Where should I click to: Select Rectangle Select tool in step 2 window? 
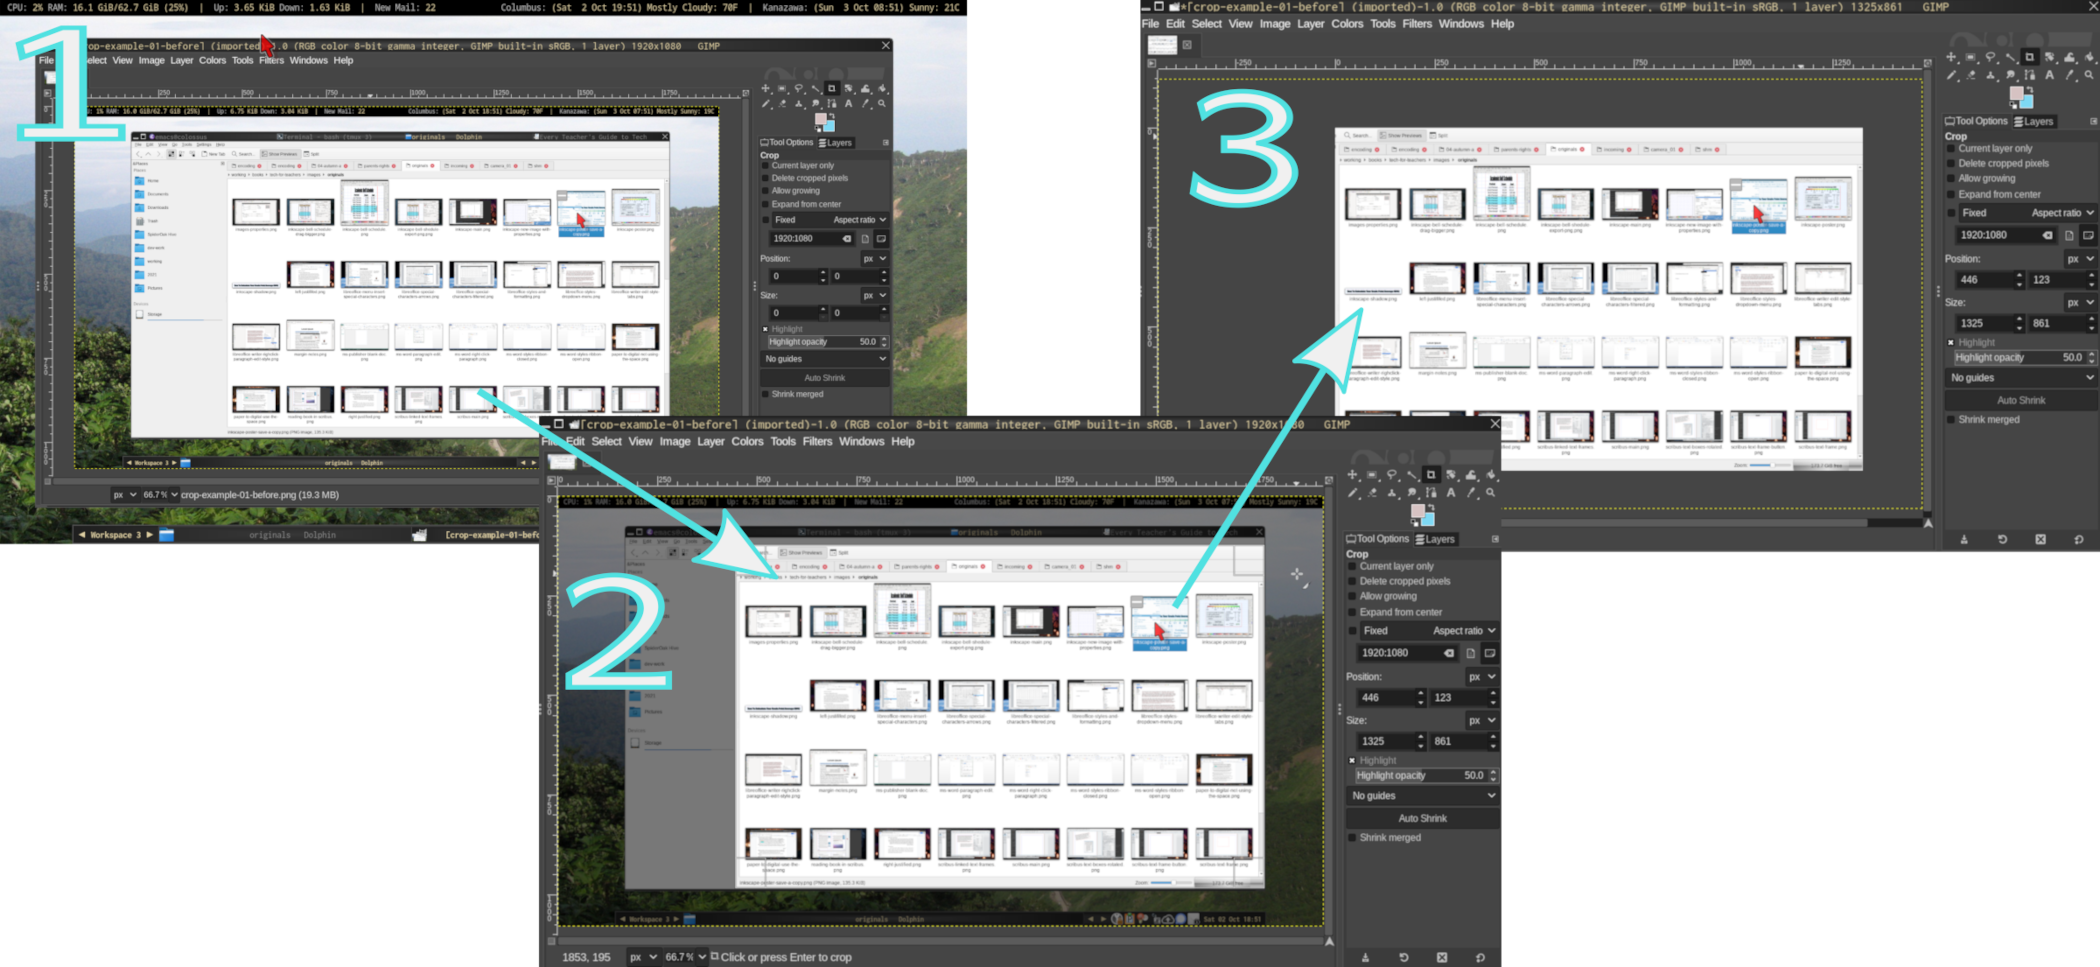(x=1372, y=474)
